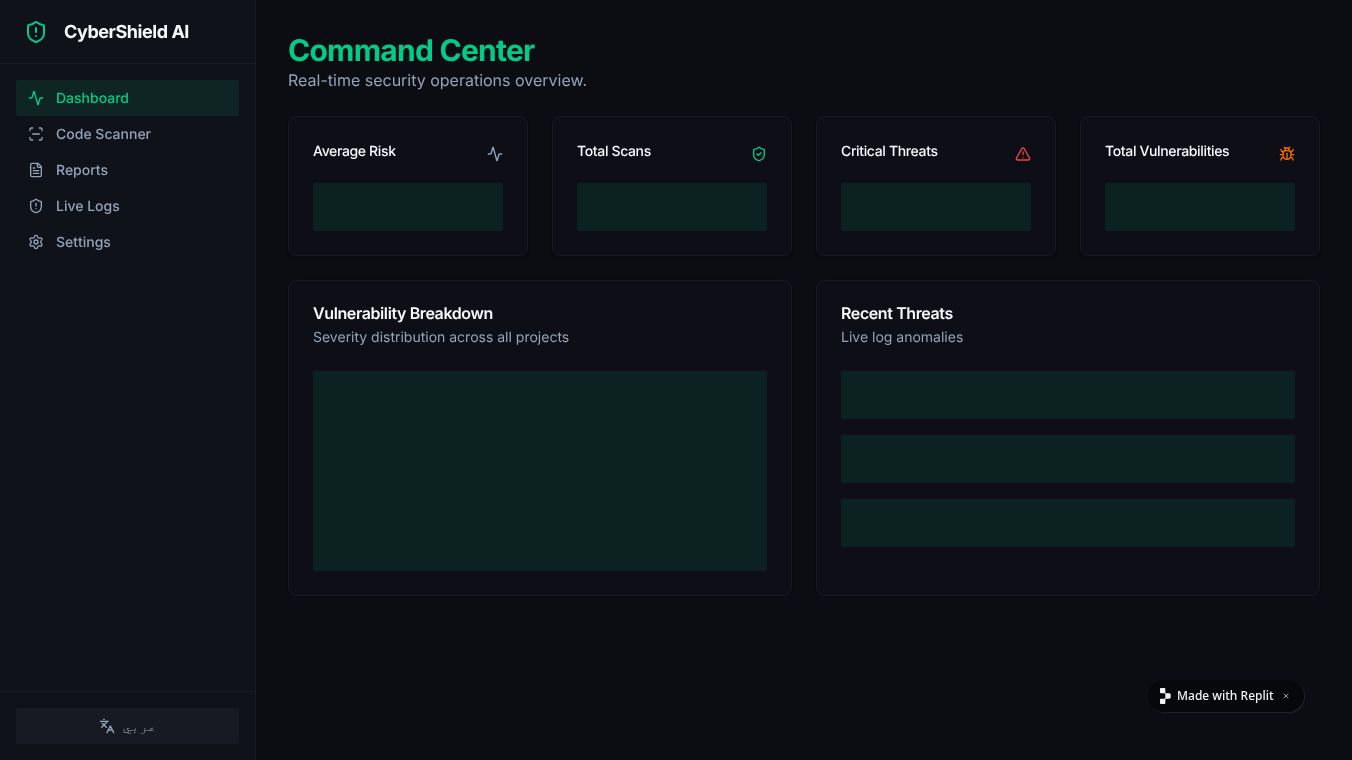1352x760 pixels.
Task: Click 'Severity distribution across all projects' caption
Action: pos(441,337)
